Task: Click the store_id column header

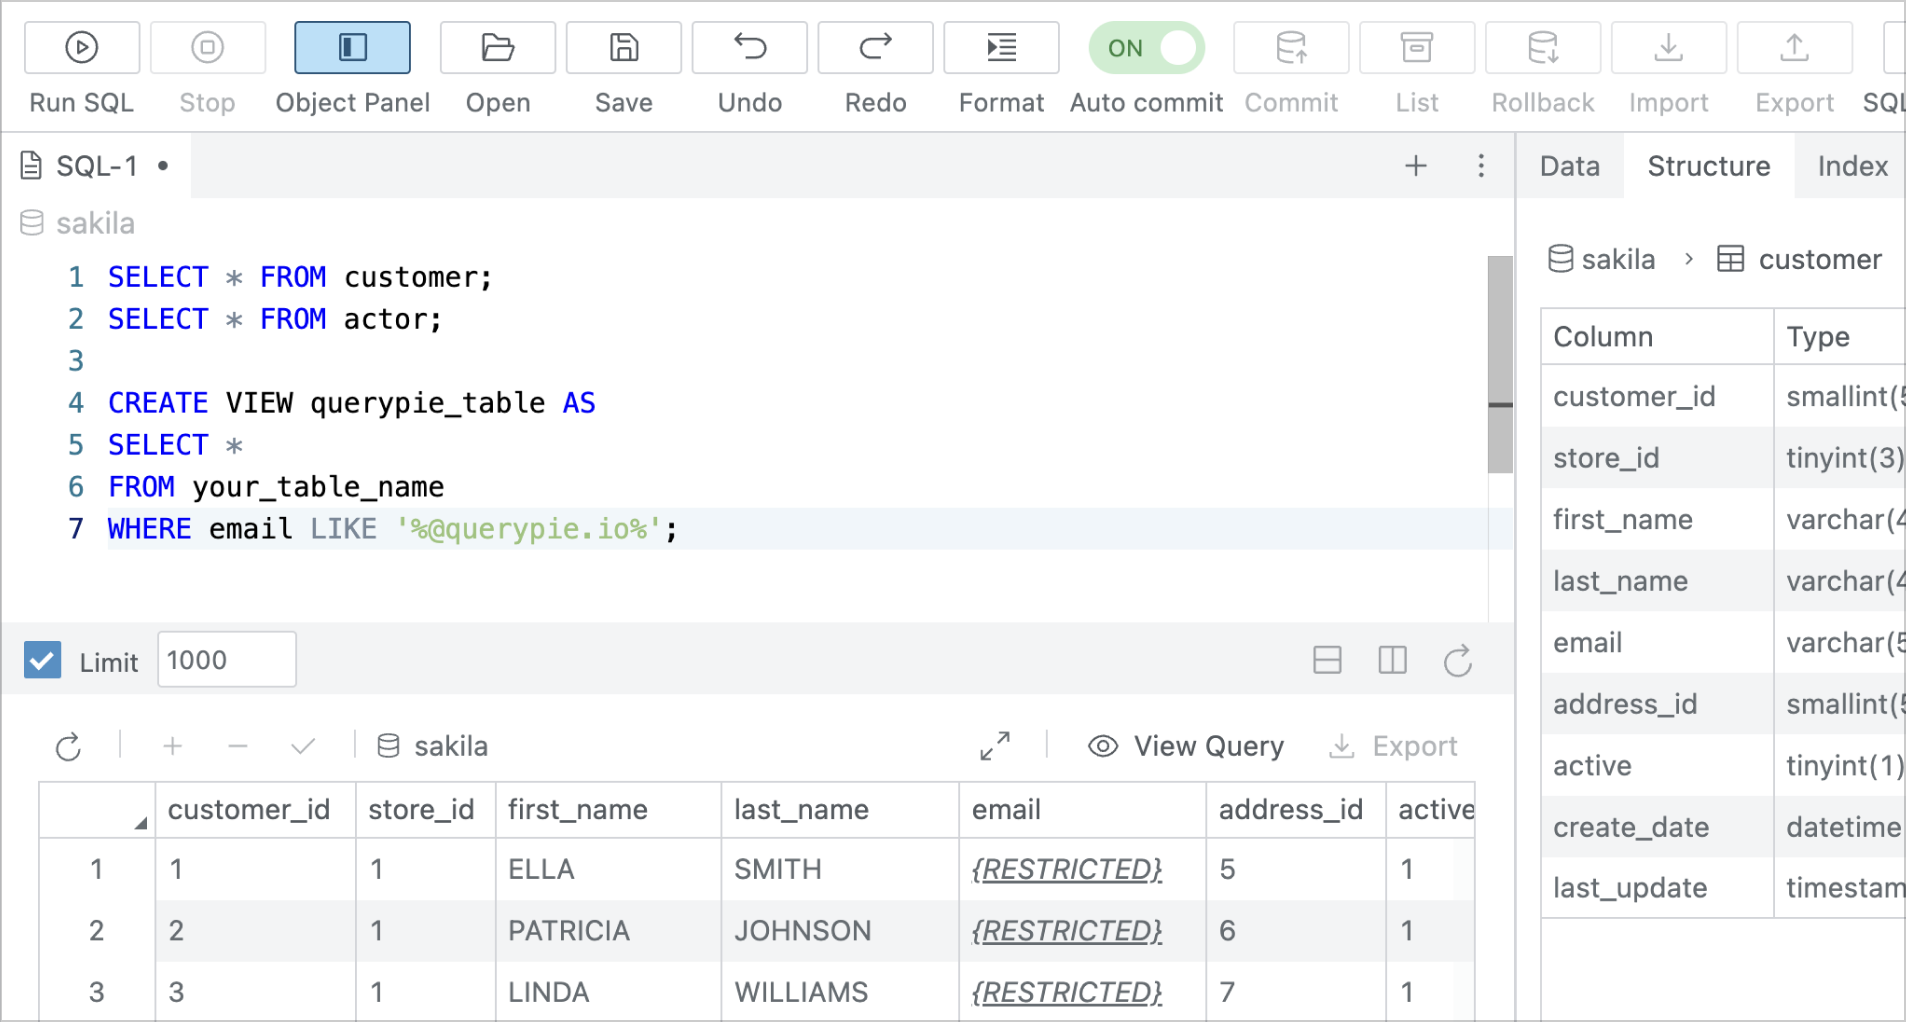Action: pos(426,810)
